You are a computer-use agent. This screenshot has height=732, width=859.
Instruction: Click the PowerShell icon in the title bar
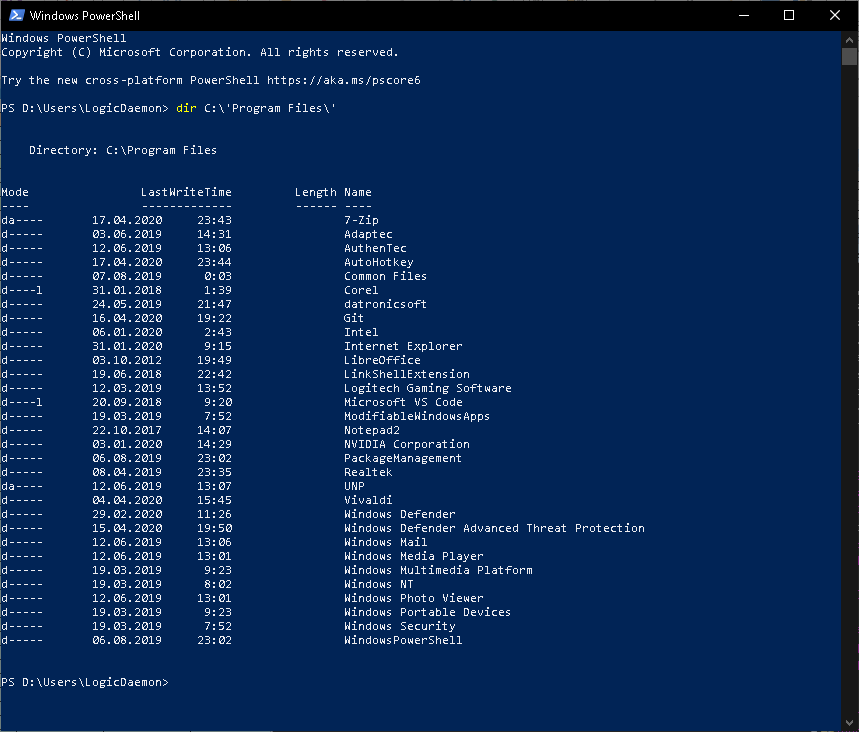click(x=14, y=15)
